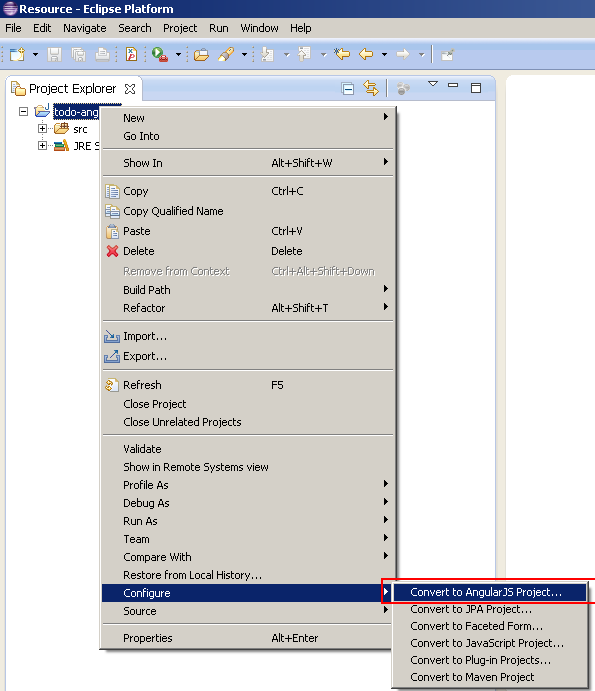Open the New submenu in context menu

[x=247, y=118]
